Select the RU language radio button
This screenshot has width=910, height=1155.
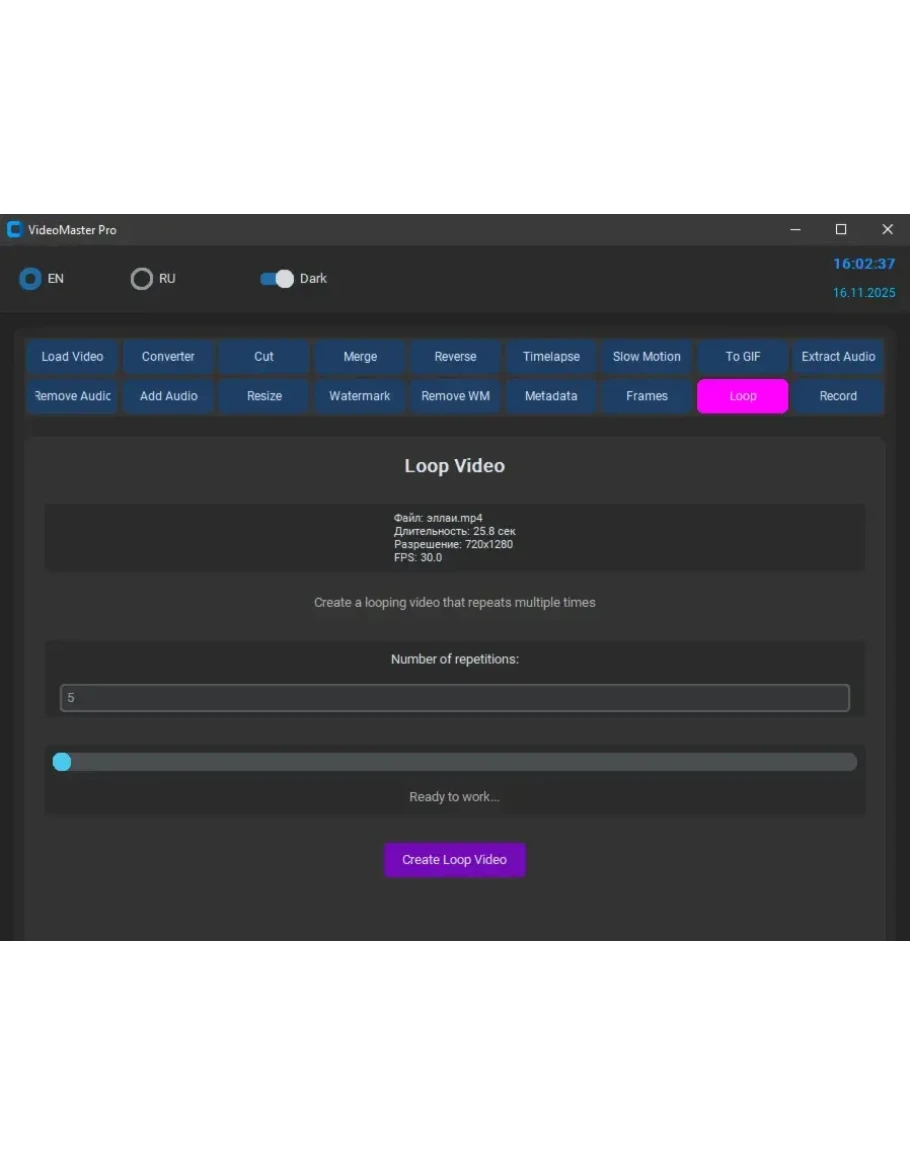pos(142,279)
